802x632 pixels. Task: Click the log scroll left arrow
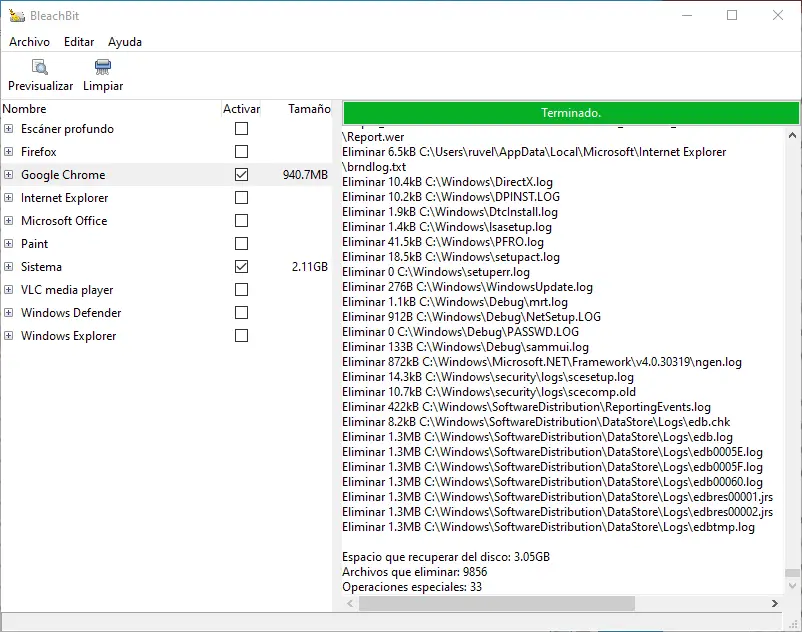pos(350,603)
